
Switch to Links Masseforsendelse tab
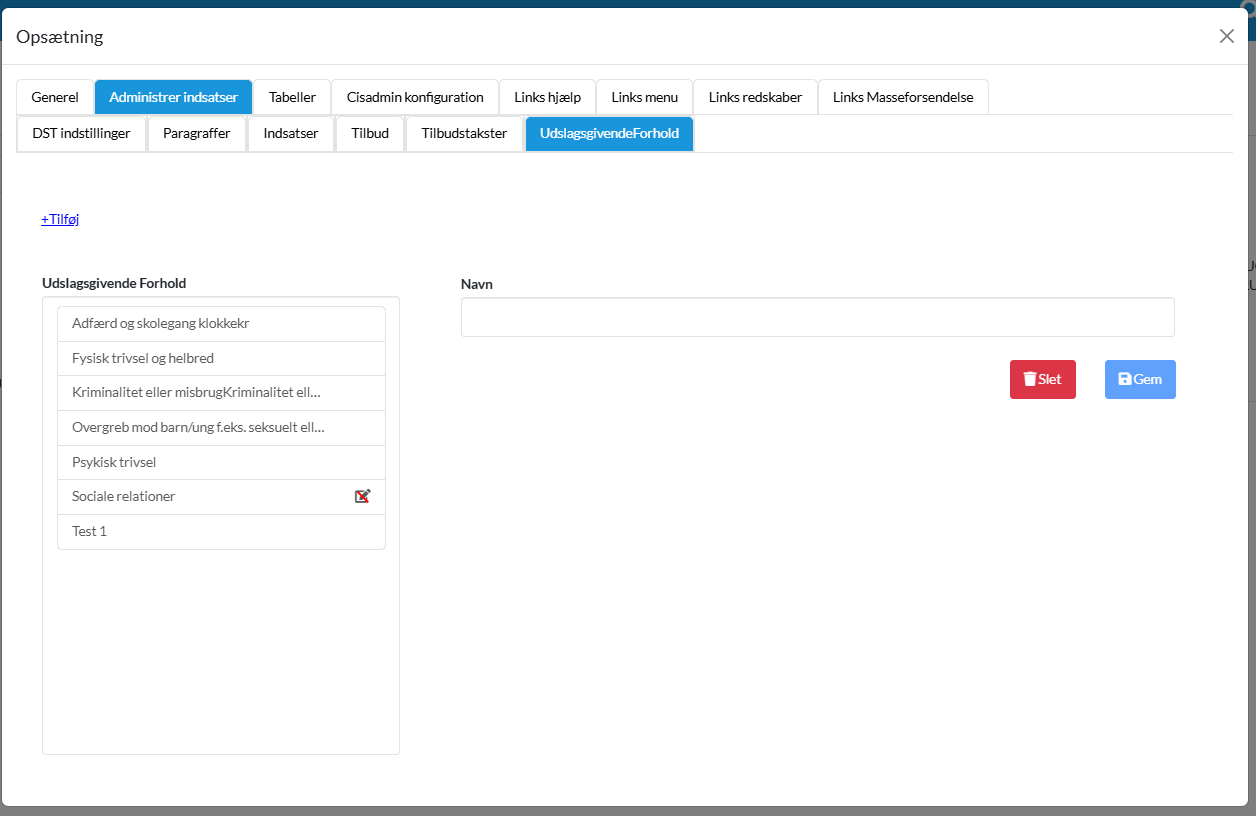(903, 97)
